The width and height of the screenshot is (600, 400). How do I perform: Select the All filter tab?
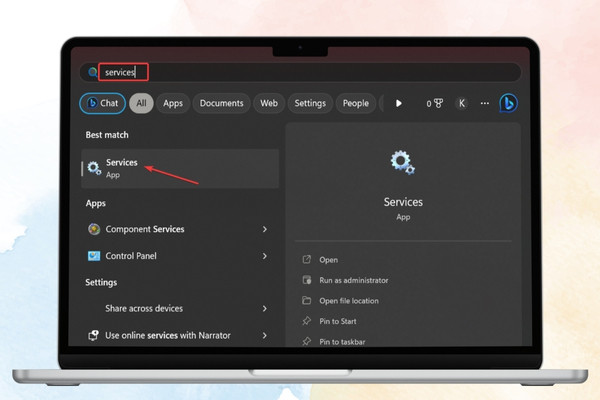(x=141, y=103)
